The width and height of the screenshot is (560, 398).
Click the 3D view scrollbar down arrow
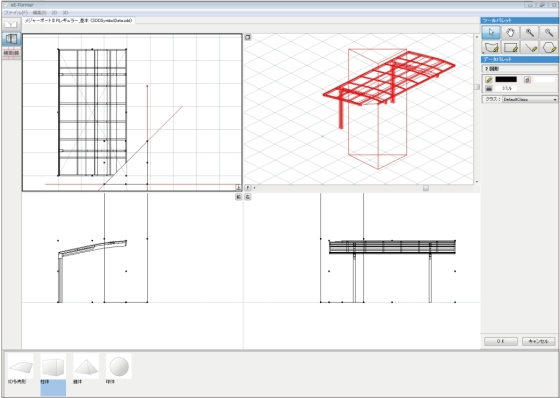(x=477, y=181)
